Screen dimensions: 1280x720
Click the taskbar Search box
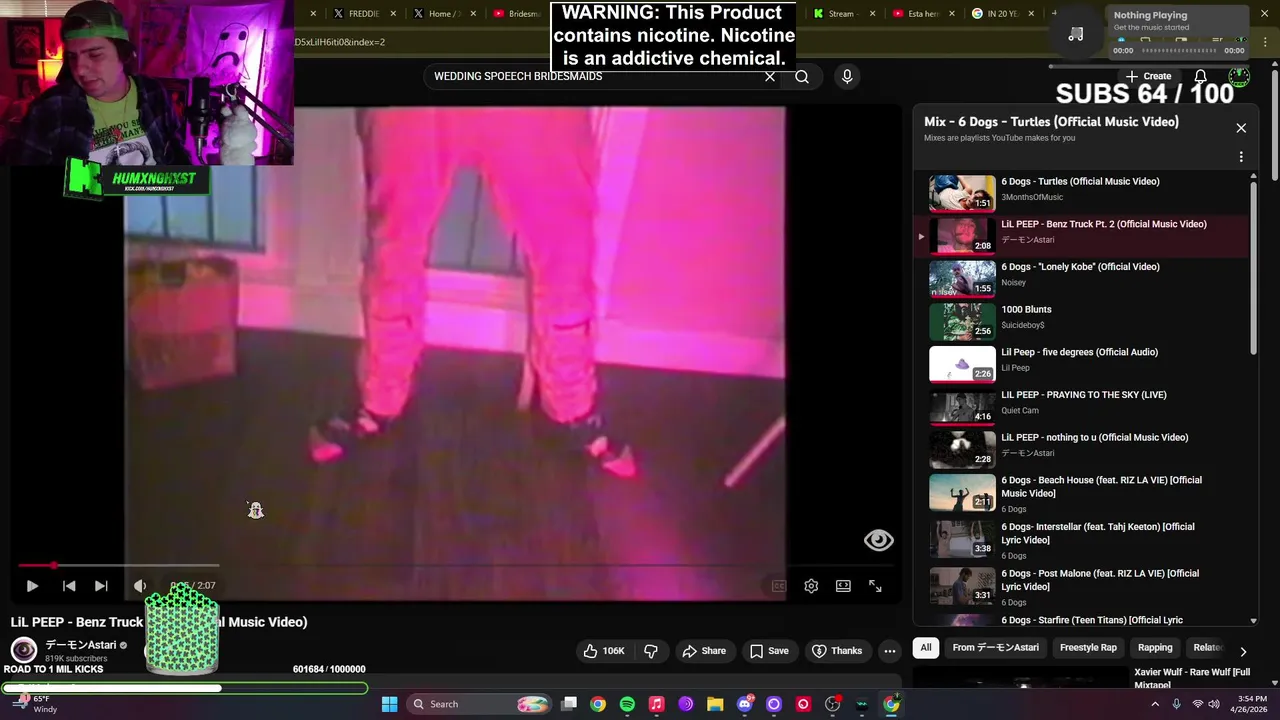coord(480,704)
